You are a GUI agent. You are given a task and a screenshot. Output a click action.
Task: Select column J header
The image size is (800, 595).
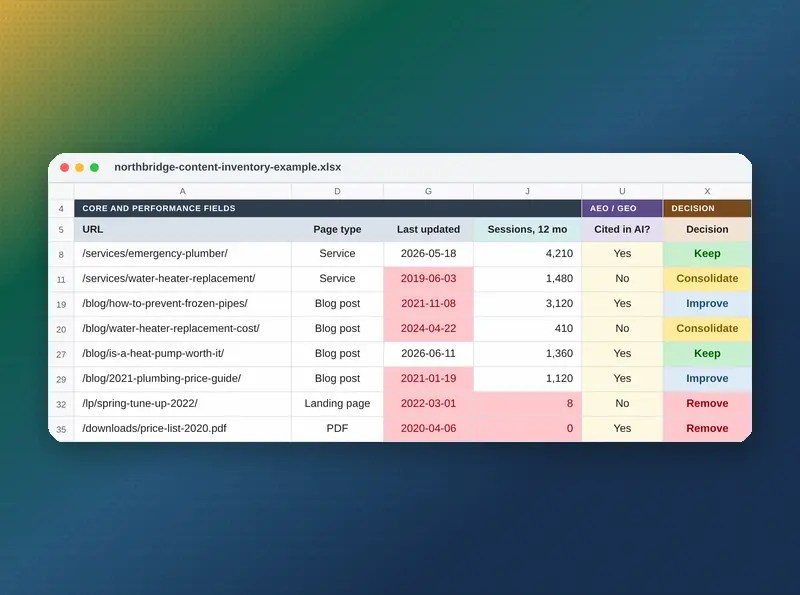click(x=528, y=191)
